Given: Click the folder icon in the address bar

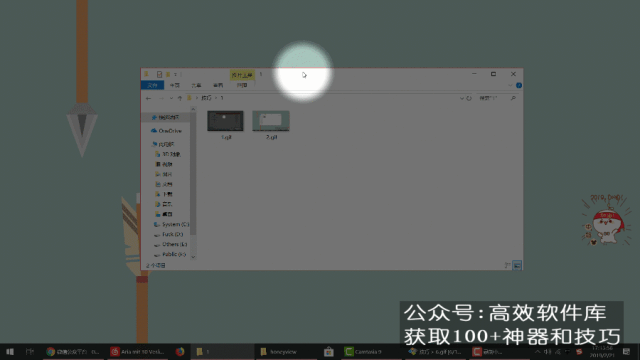Looking at the screenshot, I should [189, 98].
